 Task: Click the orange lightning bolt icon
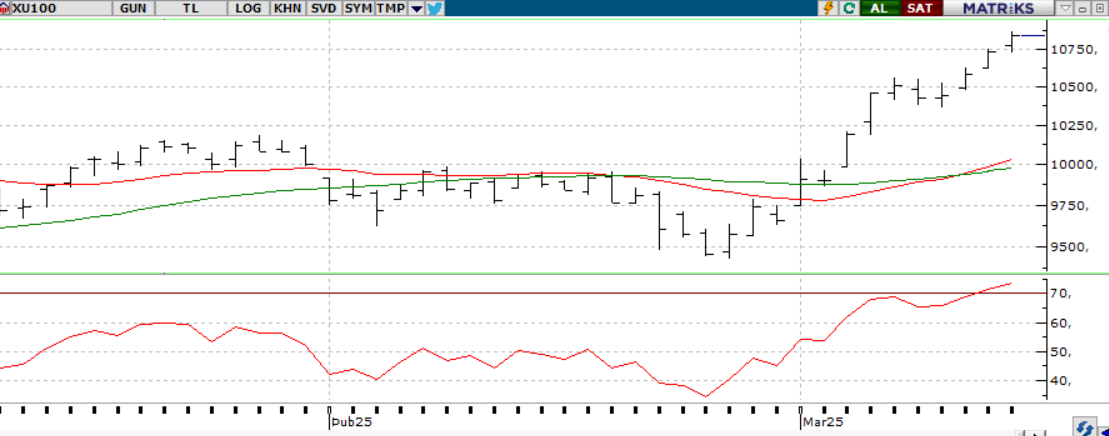829,8
